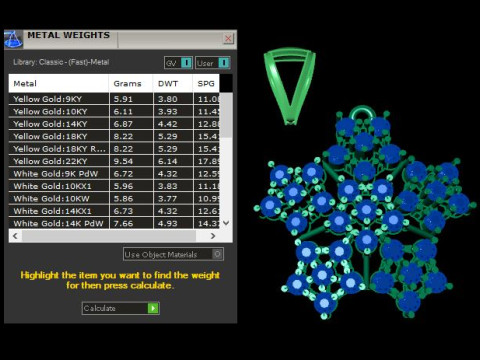Select the White Gold:10KX1 row
The height and width of the screenshot is (360, 480).
tap(114, 186)
